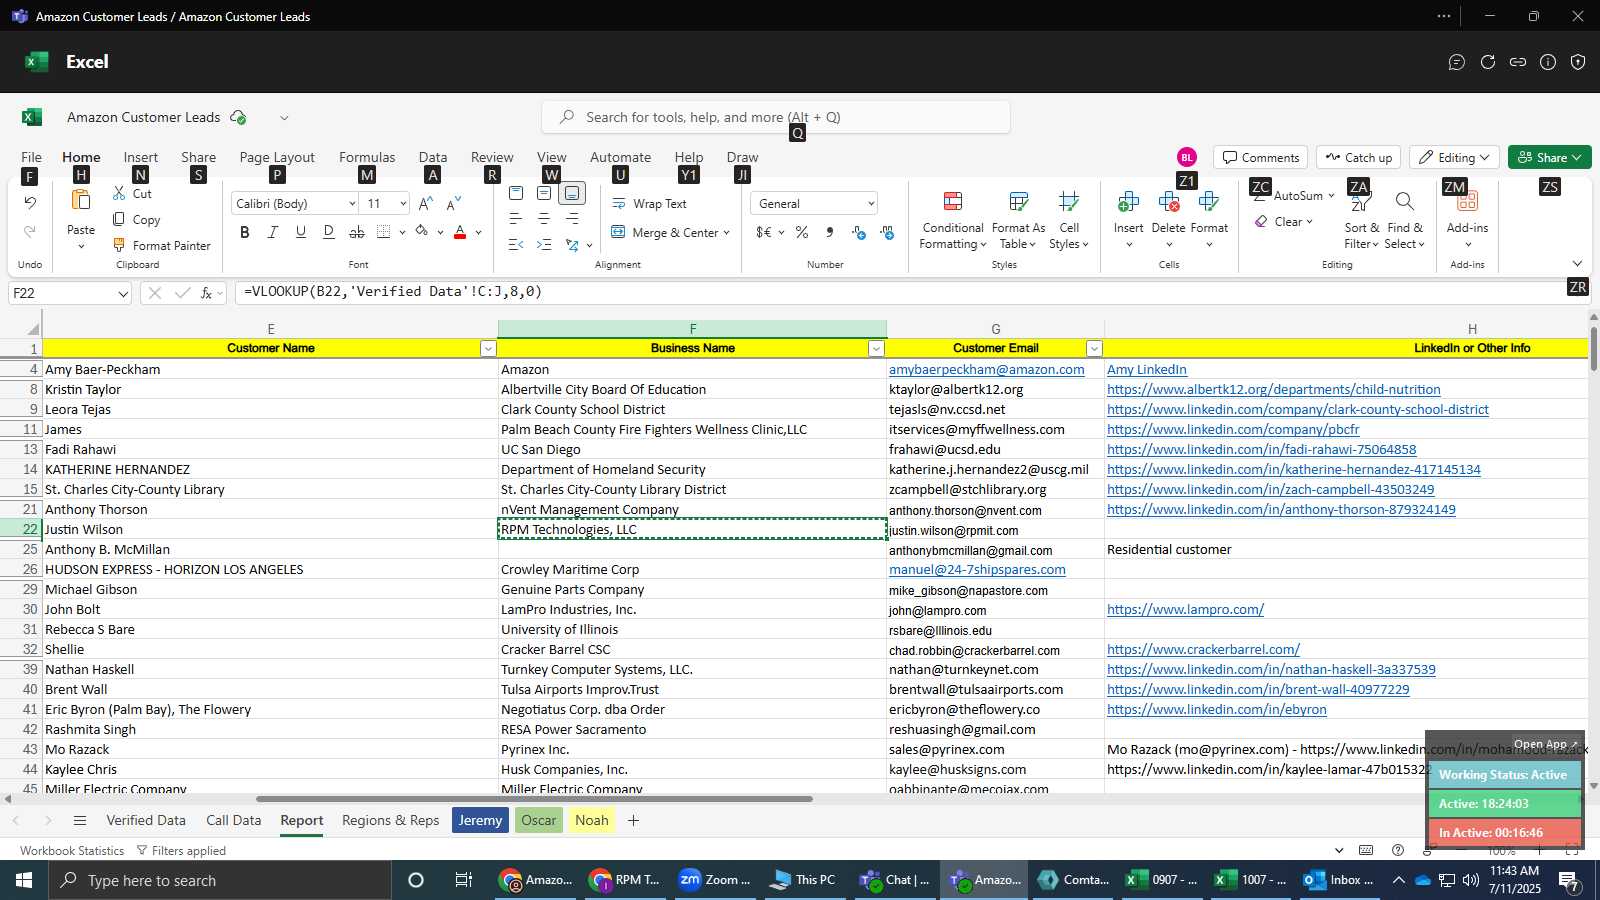Toggle italic formatting

[x=273, y=232]
